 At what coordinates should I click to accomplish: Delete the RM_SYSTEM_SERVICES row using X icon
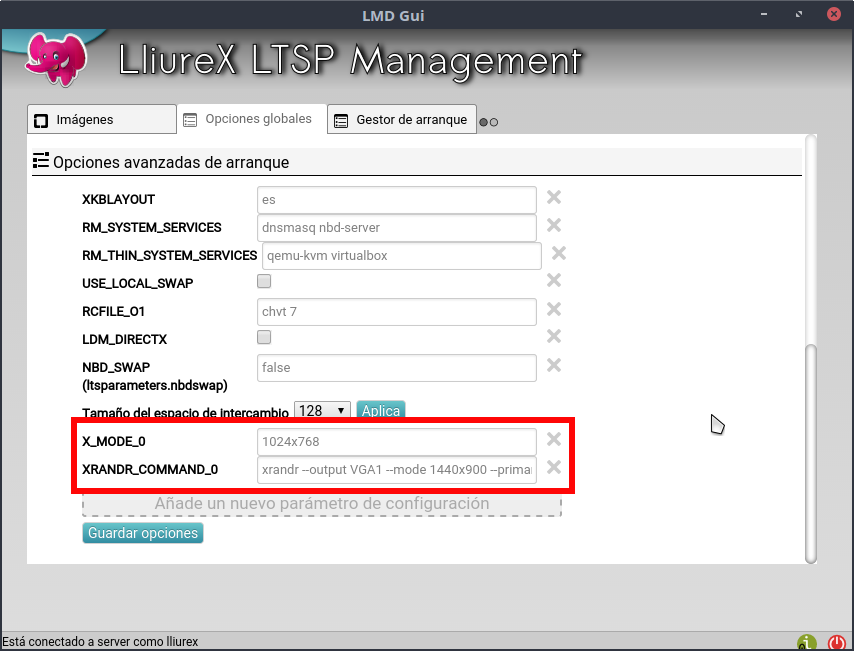553,226
